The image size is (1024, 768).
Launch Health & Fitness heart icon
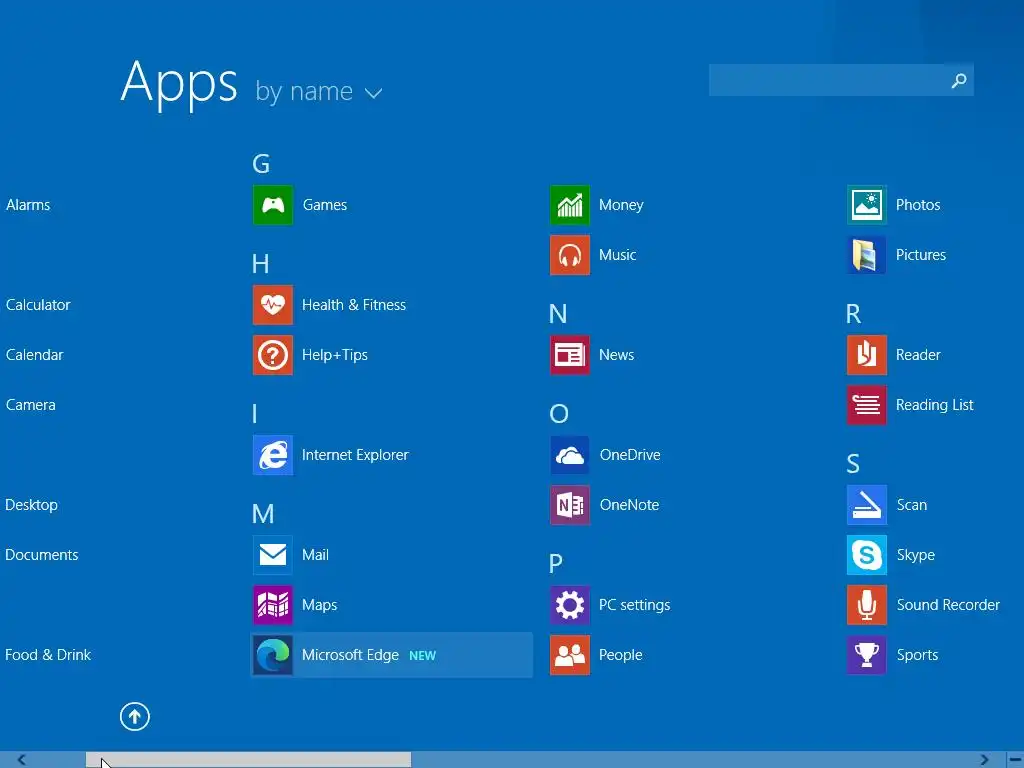[x=272, y=305]
